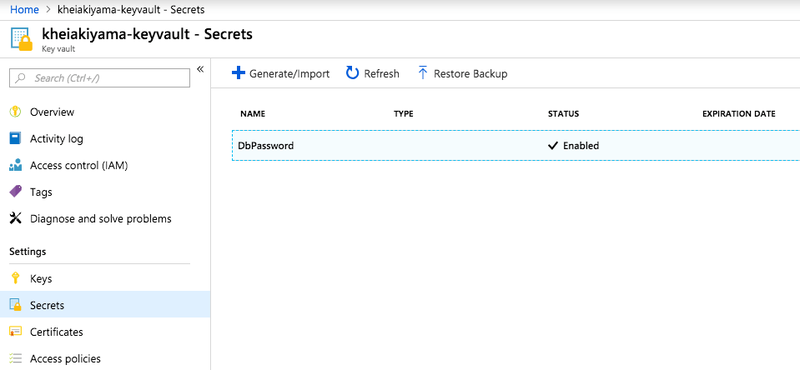Click the Certificates icon in sidebar
The width and height of the screenshot is (800, 370).
[16, 332]
